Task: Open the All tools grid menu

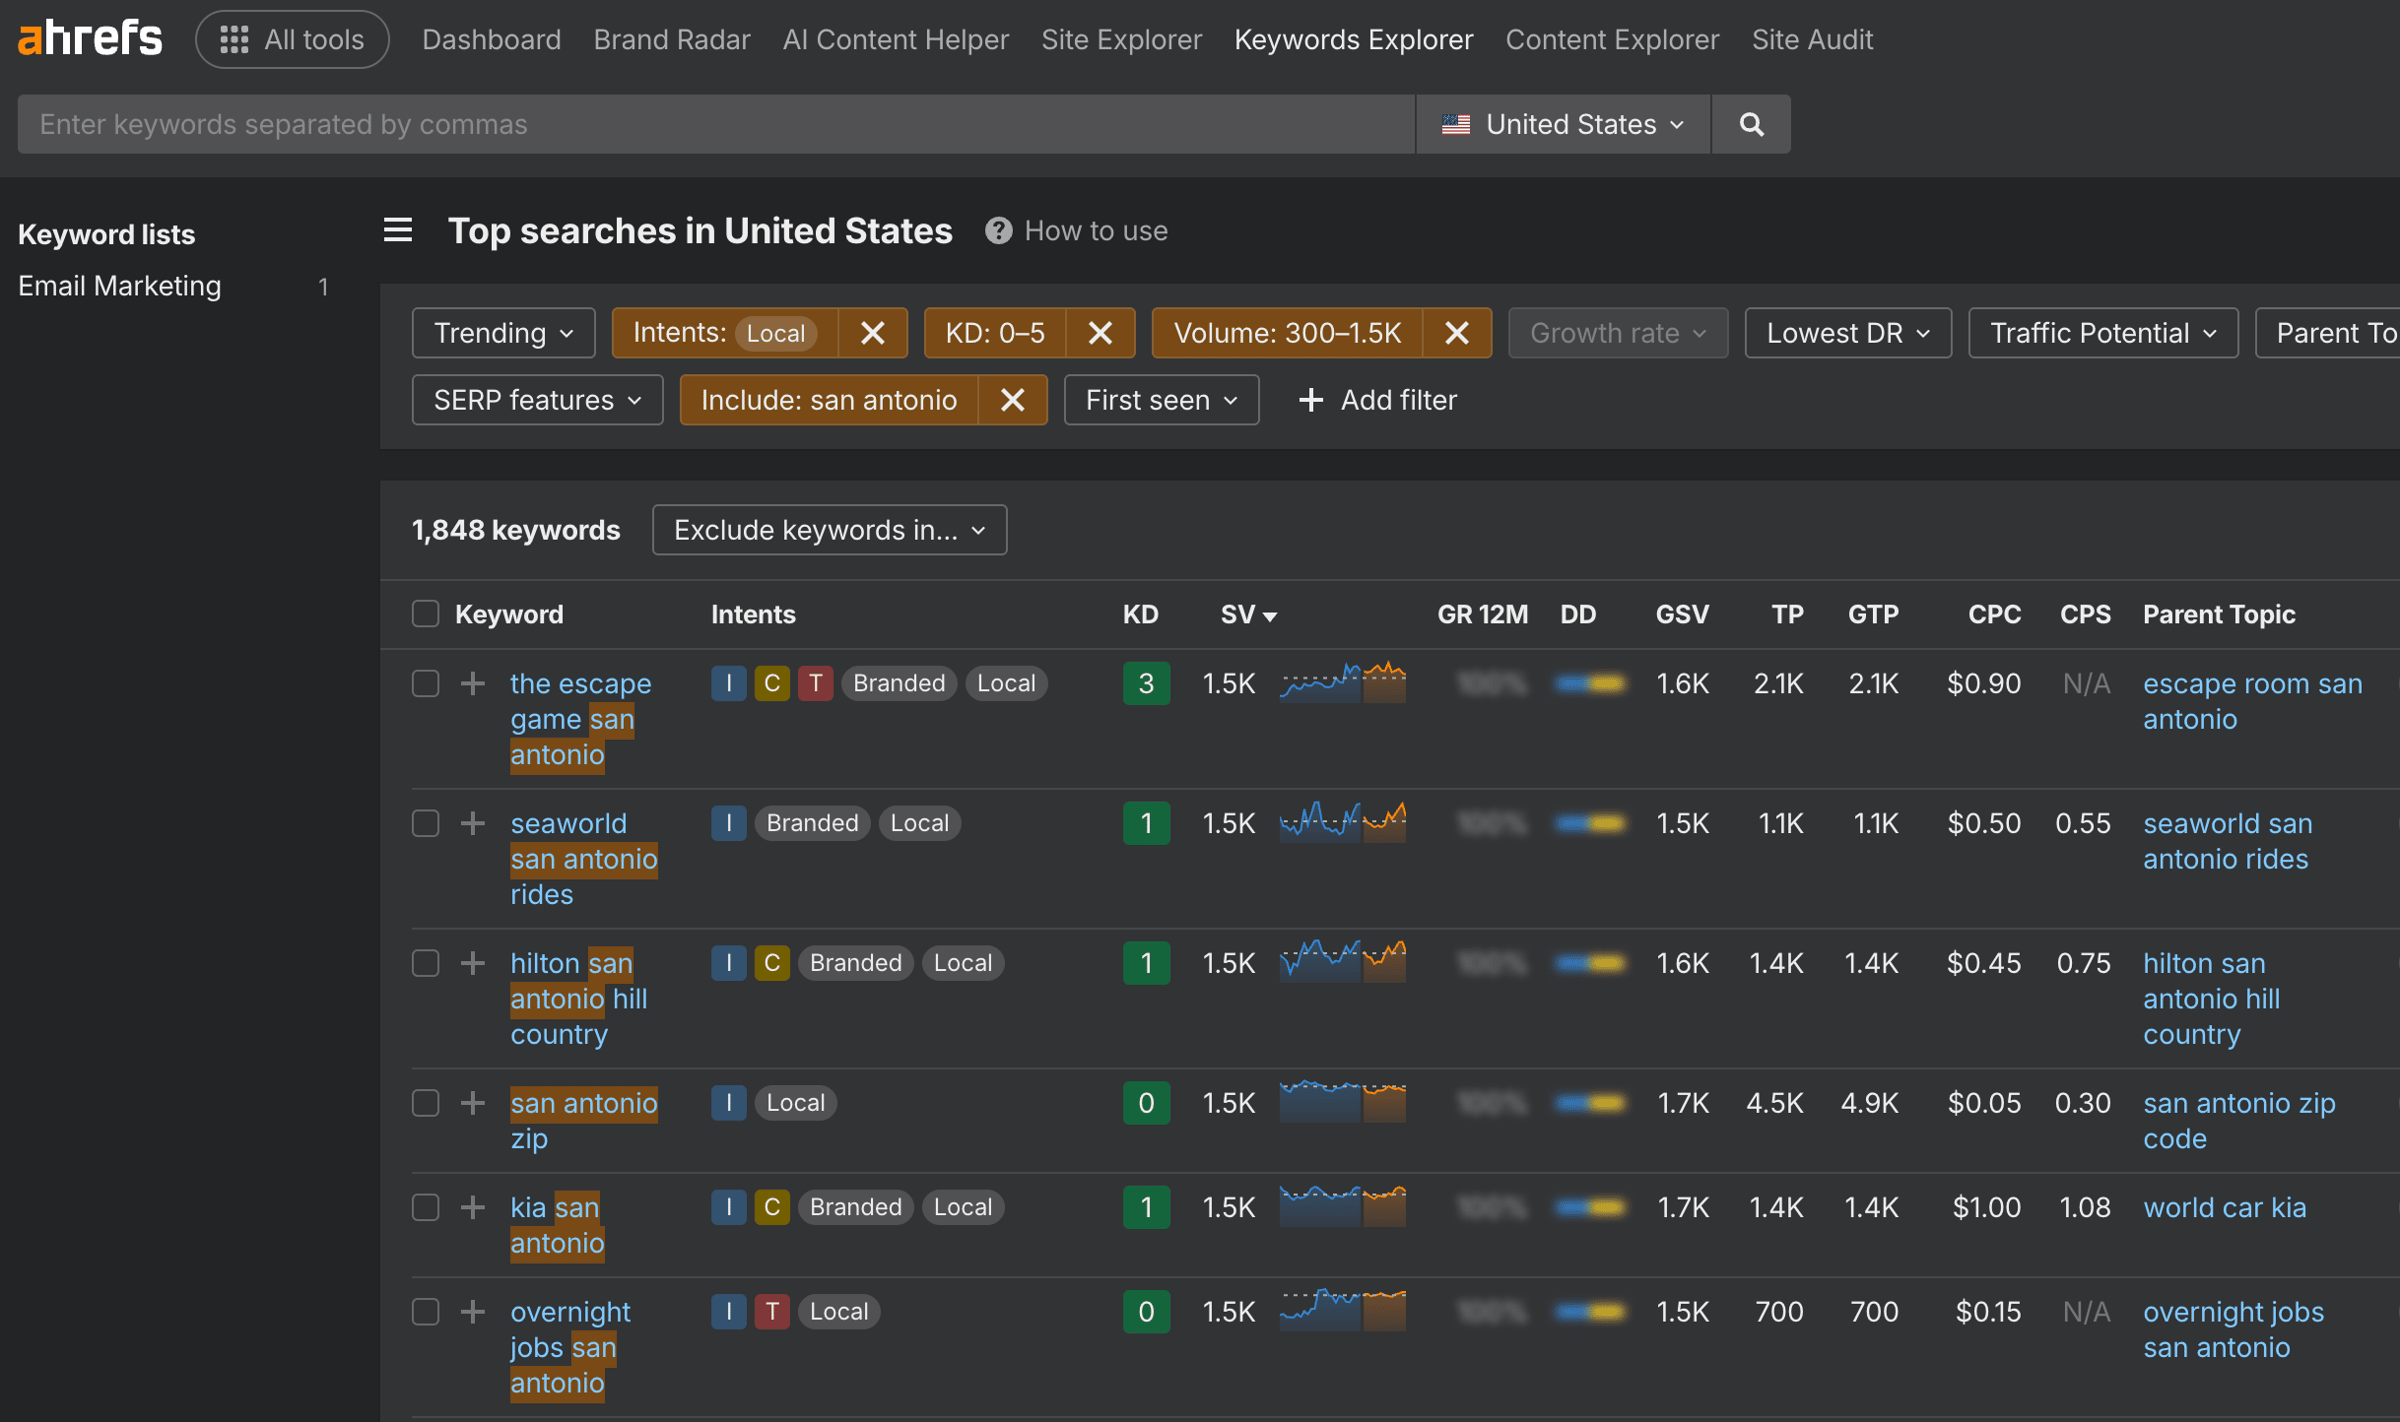Action: 292,40
